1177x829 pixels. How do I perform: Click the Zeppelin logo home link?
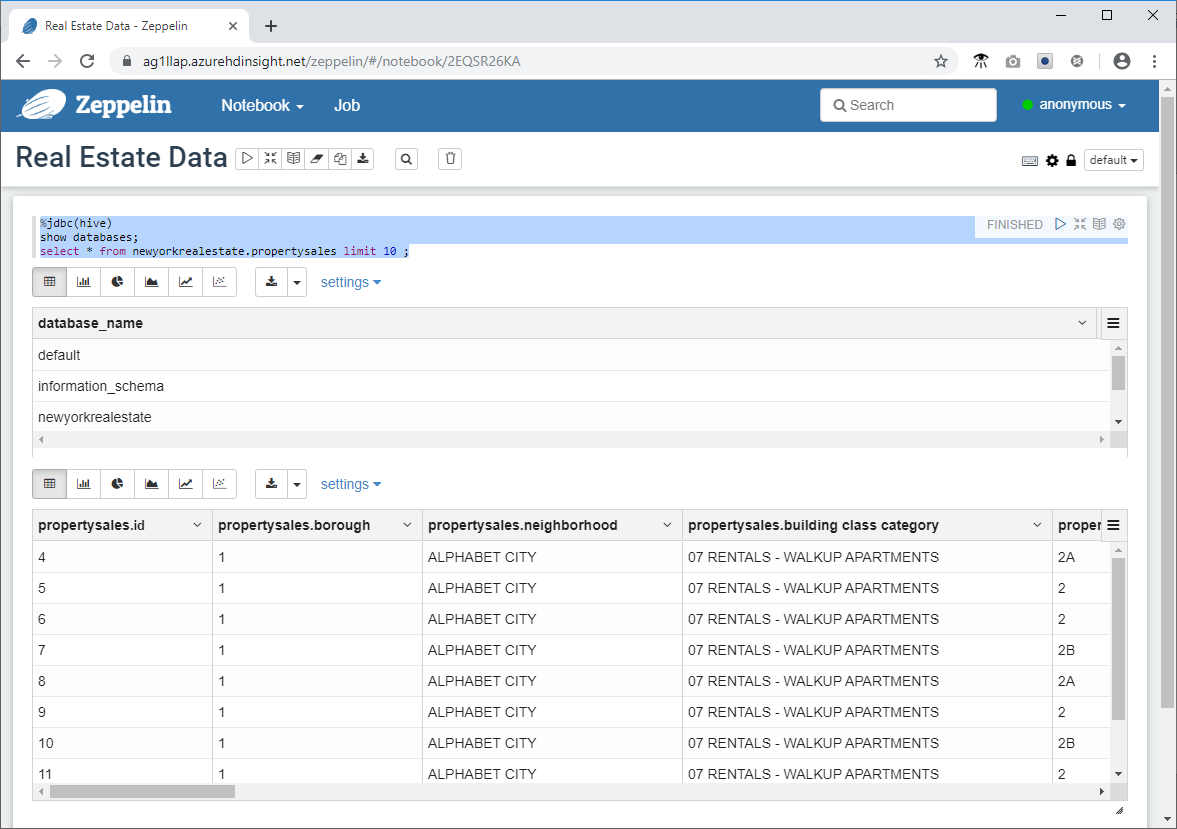[x=96, y=105]
